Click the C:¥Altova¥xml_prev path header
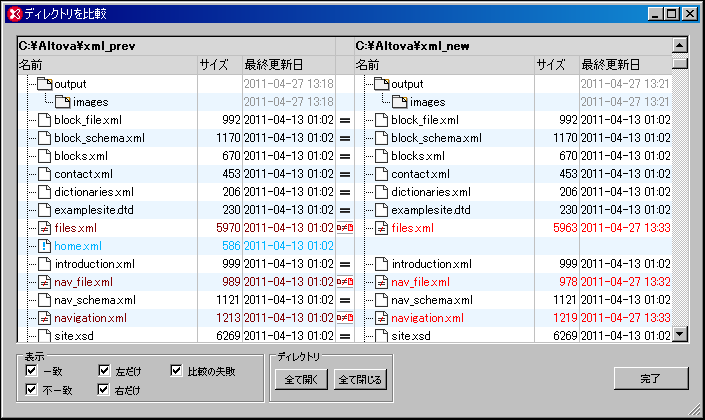This screenshot has height=420, width=705. pyautogui.click(x=77, y=46)
